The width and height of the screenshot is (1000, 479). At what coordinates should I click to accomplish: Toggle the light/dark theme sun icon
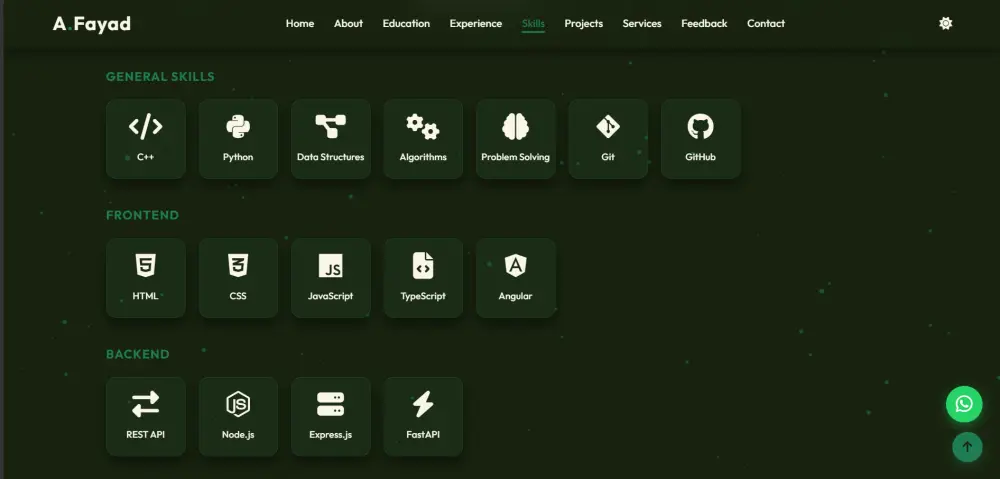946,24
